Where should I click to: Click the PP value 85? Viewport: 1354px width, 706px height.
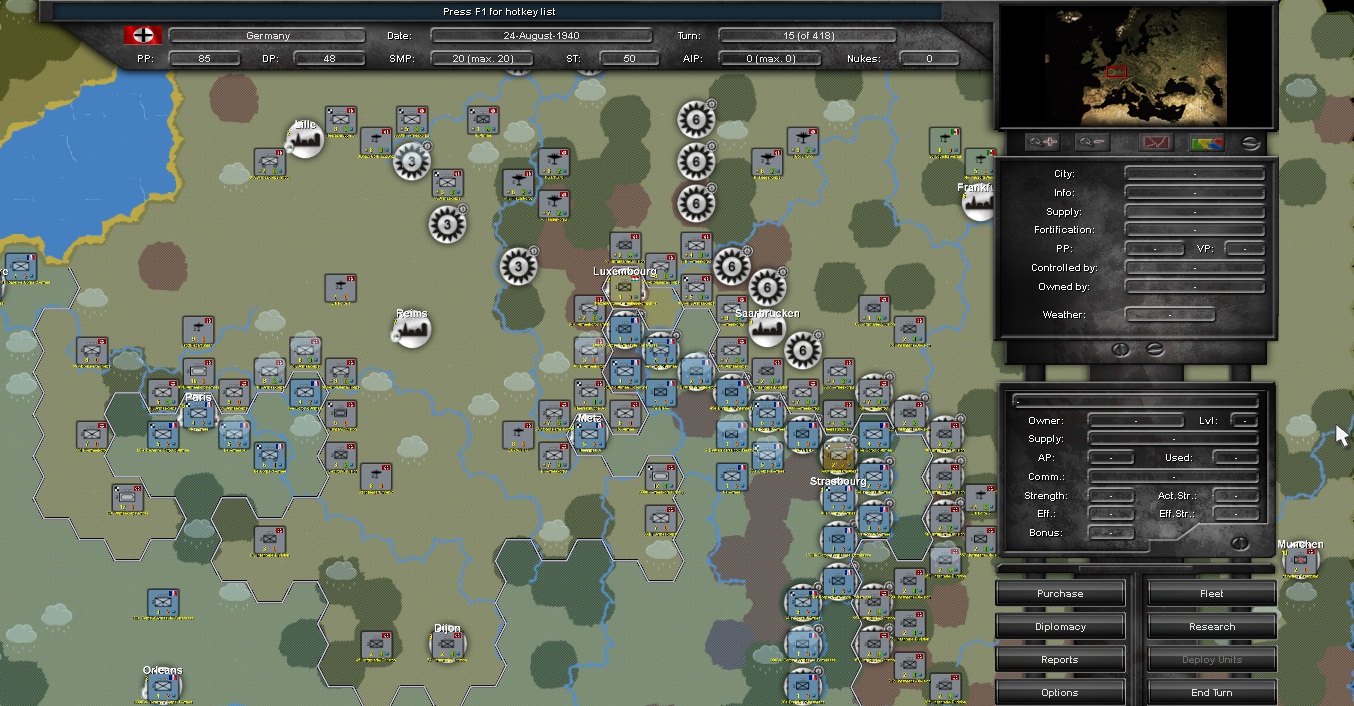pyautogui.click(x=204, y=59)
